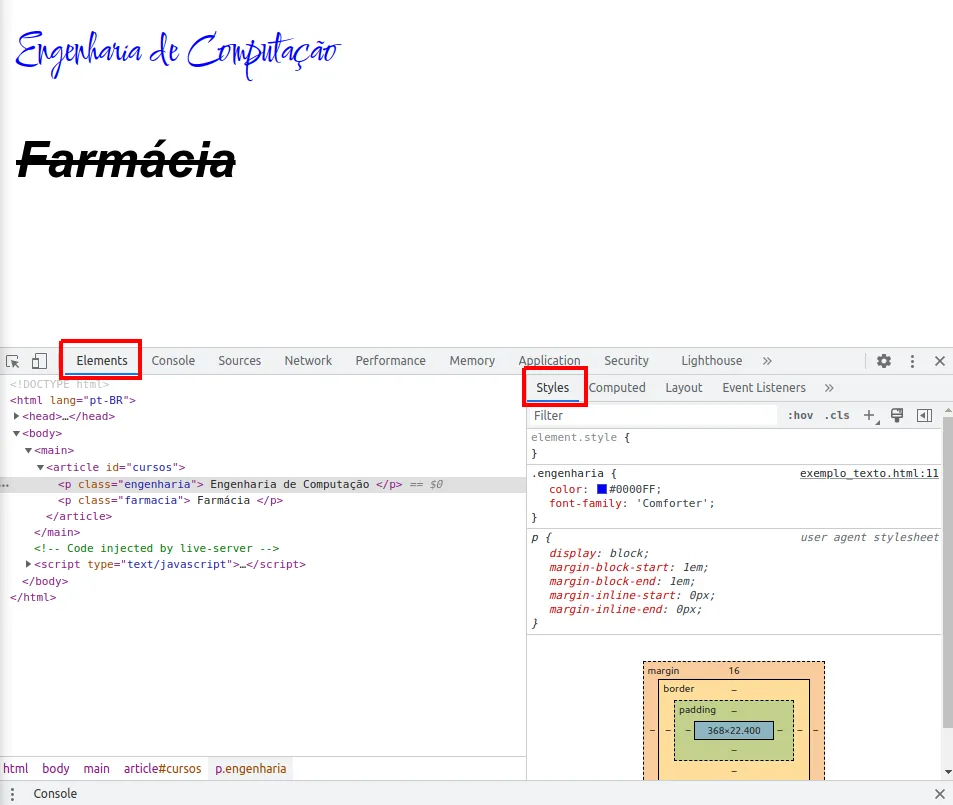The height and width of the screenshot is (805, 953).
Task: Click the new style rule plus icon
Action: click(870, 415)
